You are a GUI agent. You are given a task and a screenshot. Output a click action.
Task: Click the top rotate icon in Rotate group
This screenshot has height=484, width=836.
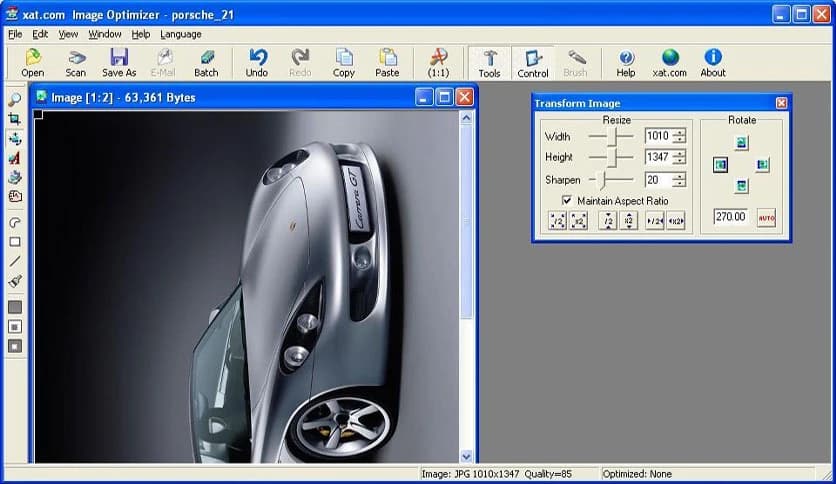pyautogui.click(x=742, y=142)
